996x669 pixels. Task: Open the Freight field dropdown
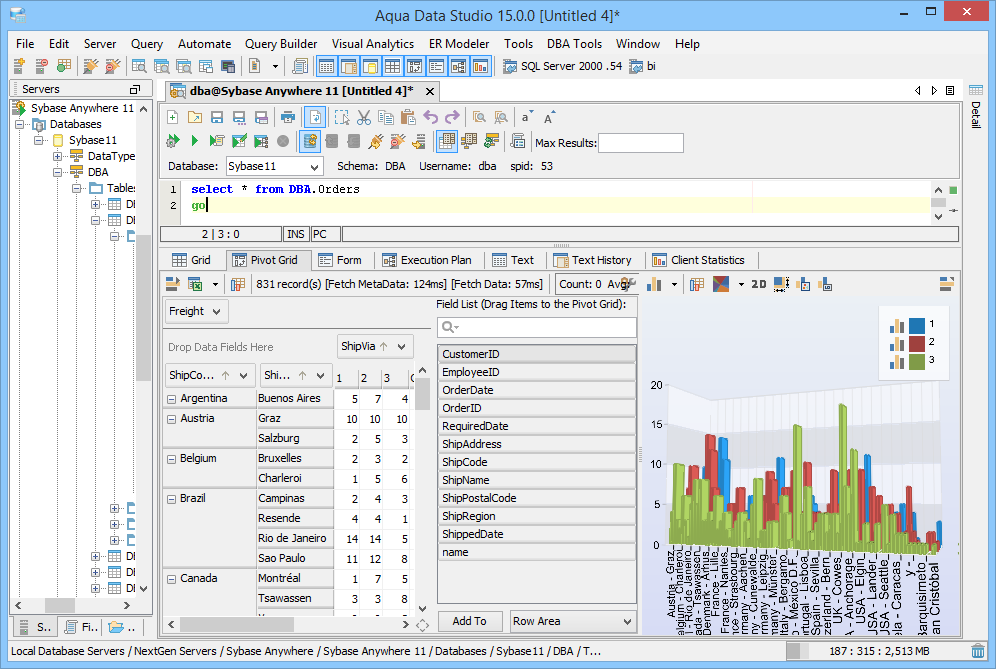[217, 311]
